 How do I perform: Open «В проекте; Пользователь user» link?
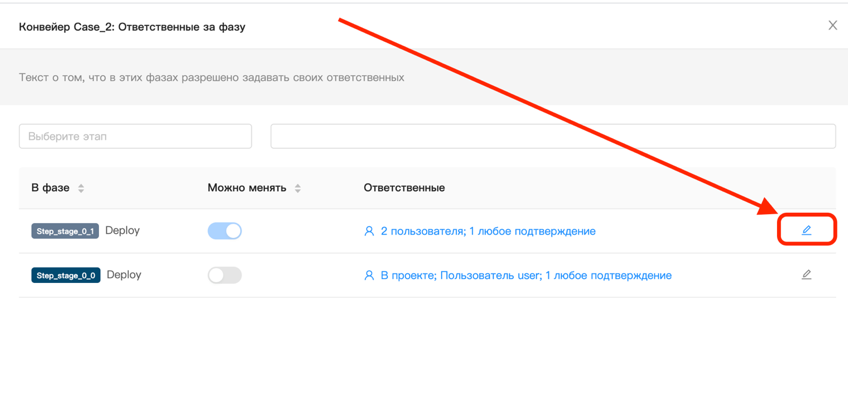coord(526,275)
